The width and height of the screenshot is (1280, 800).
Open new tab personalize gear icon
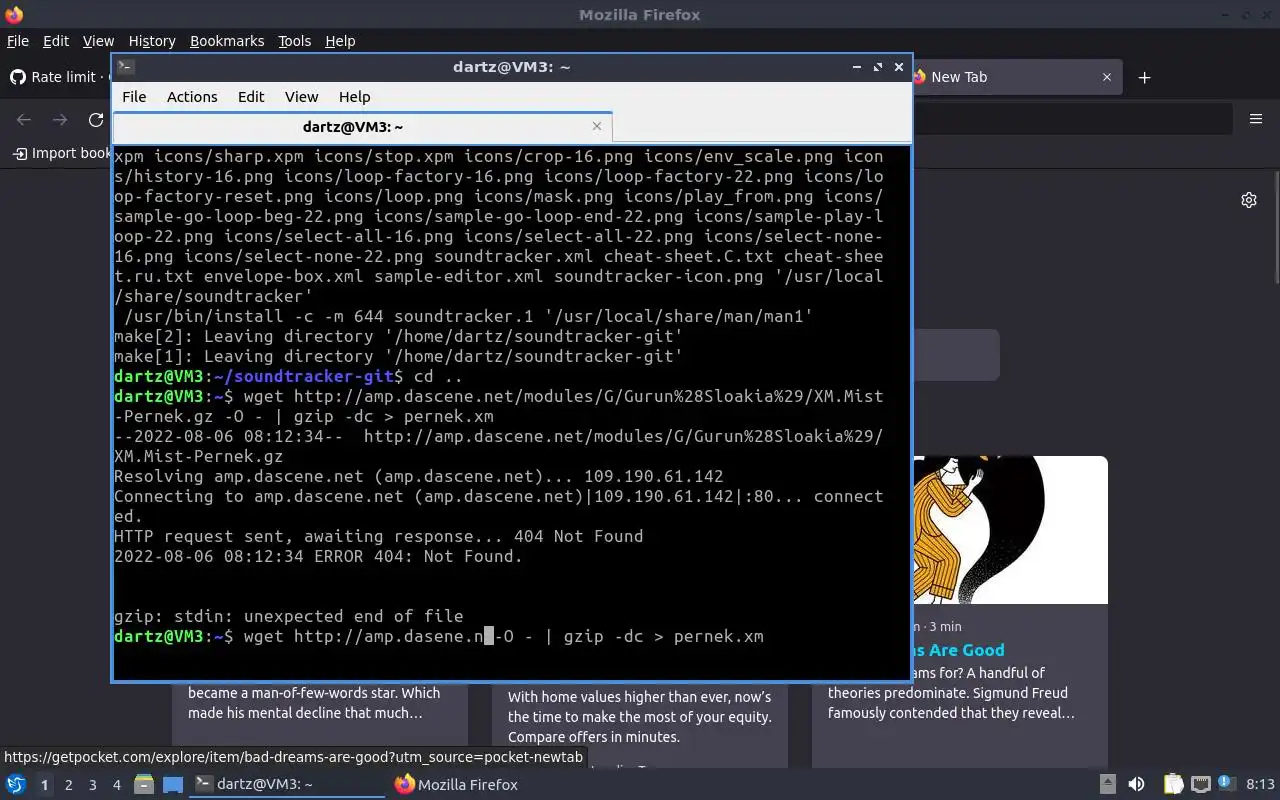coord(1249,200)
